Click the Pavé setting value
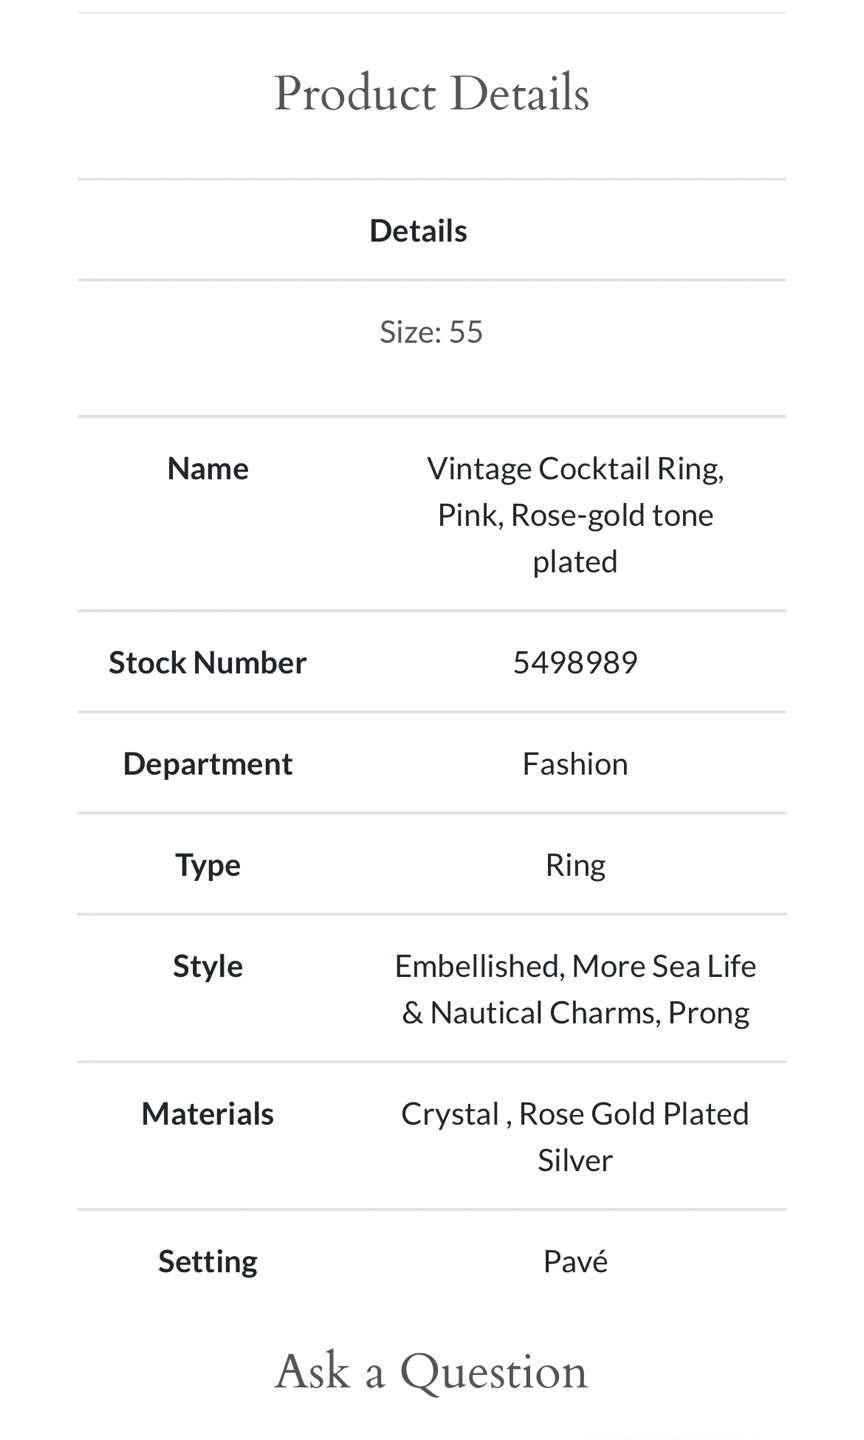The image size is (864, 1440). click(x=575, y=1261)
